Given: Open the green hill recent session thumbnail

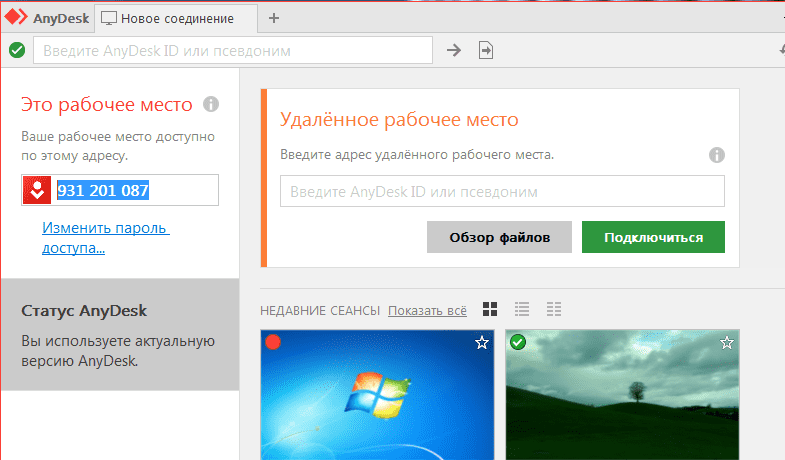Looking at the screenshot, I should point(622,395).
